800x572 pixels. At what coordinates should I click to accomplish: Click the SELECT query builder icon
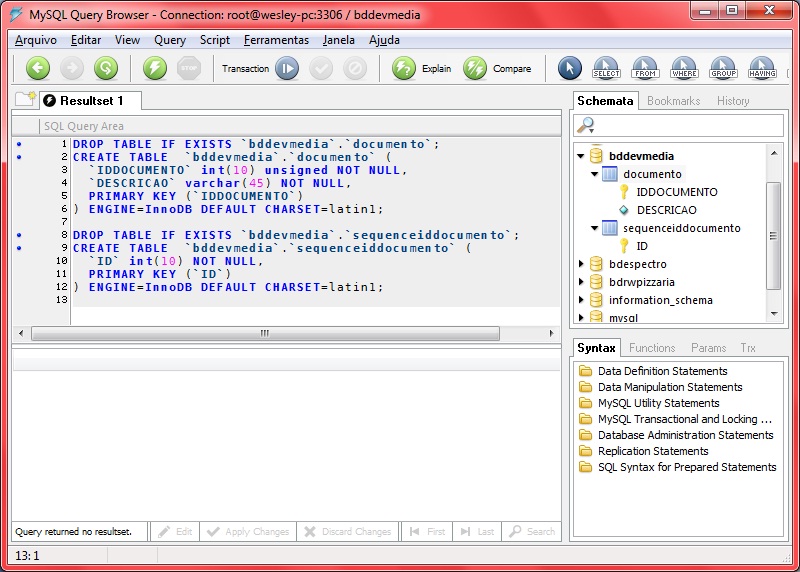[x=607, y=68]
